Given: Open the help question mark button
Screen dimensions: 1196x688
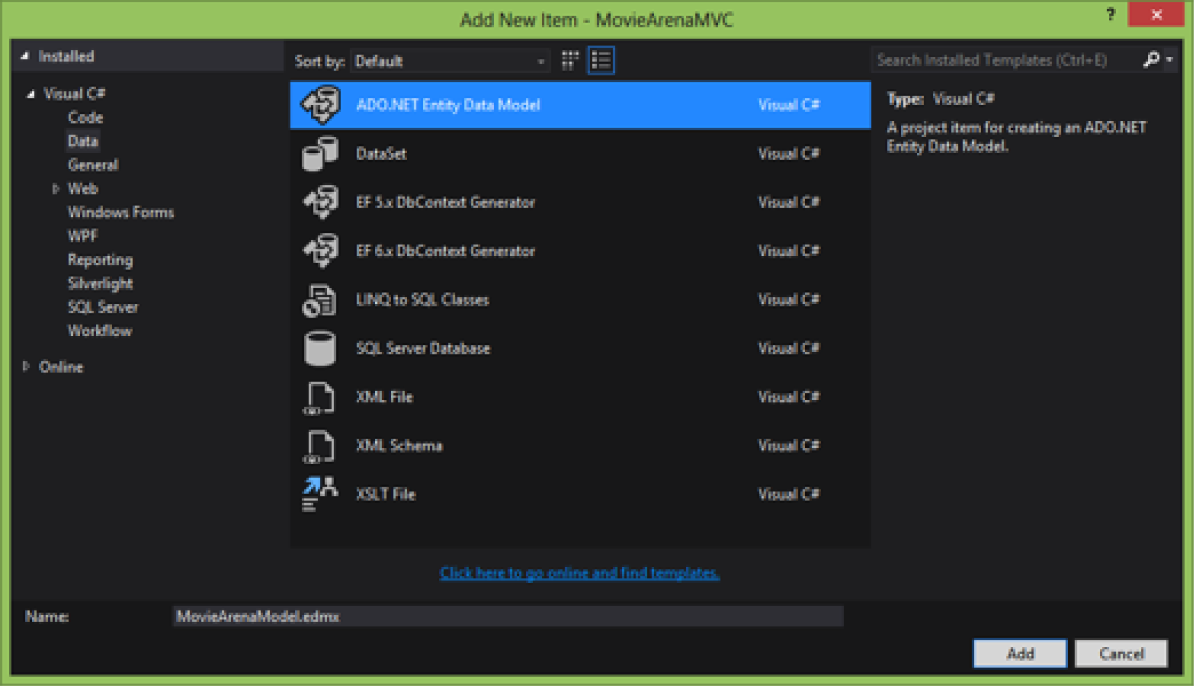Looking at the screenshot, I should tap(1111, 14).
